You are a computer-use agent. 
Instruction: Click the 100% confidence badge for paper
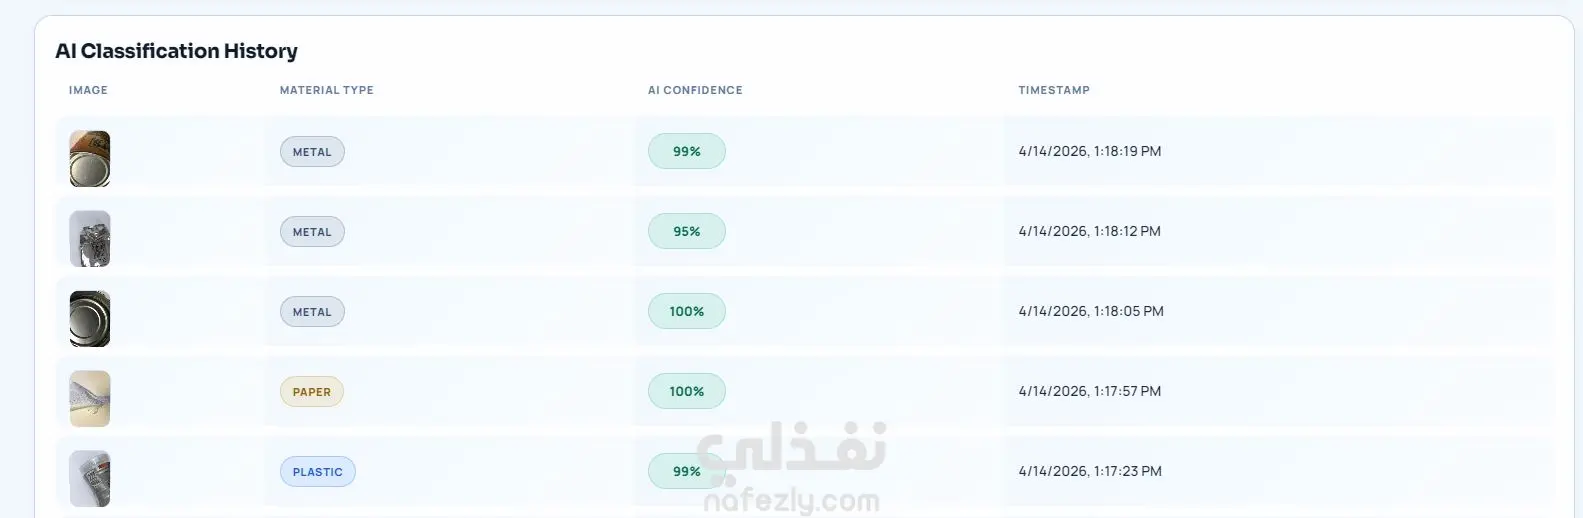(x=687, y=391)
